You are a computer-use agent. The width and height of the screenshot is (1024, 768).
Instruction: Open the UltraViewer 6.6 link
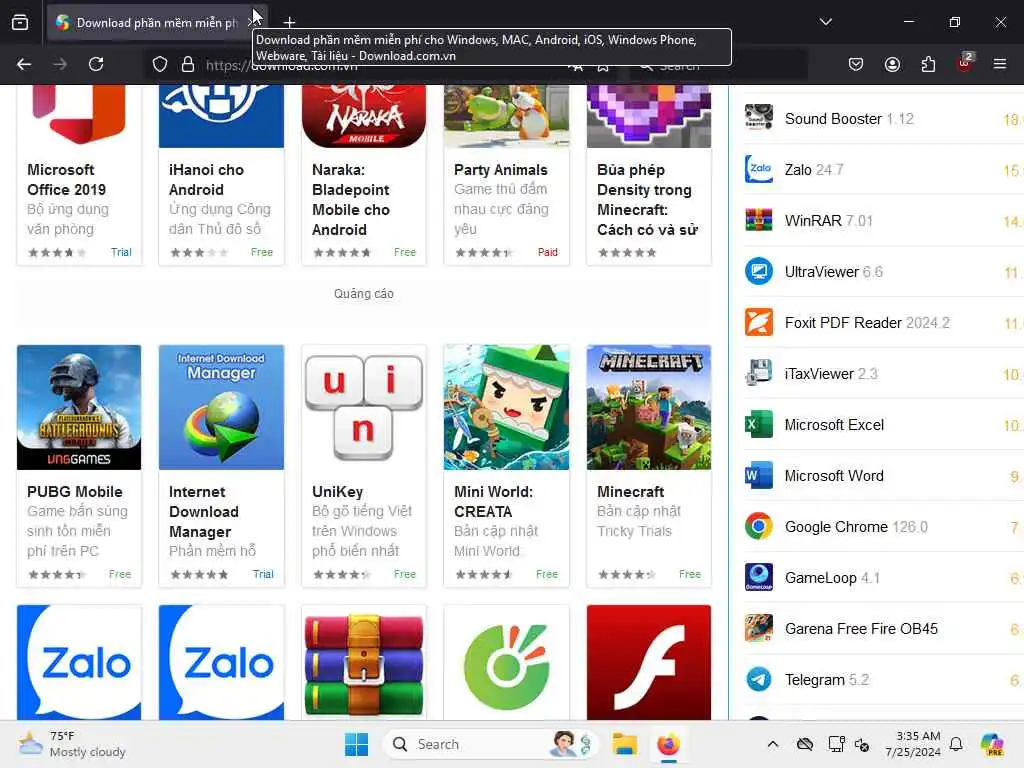[x=834, y=272]
